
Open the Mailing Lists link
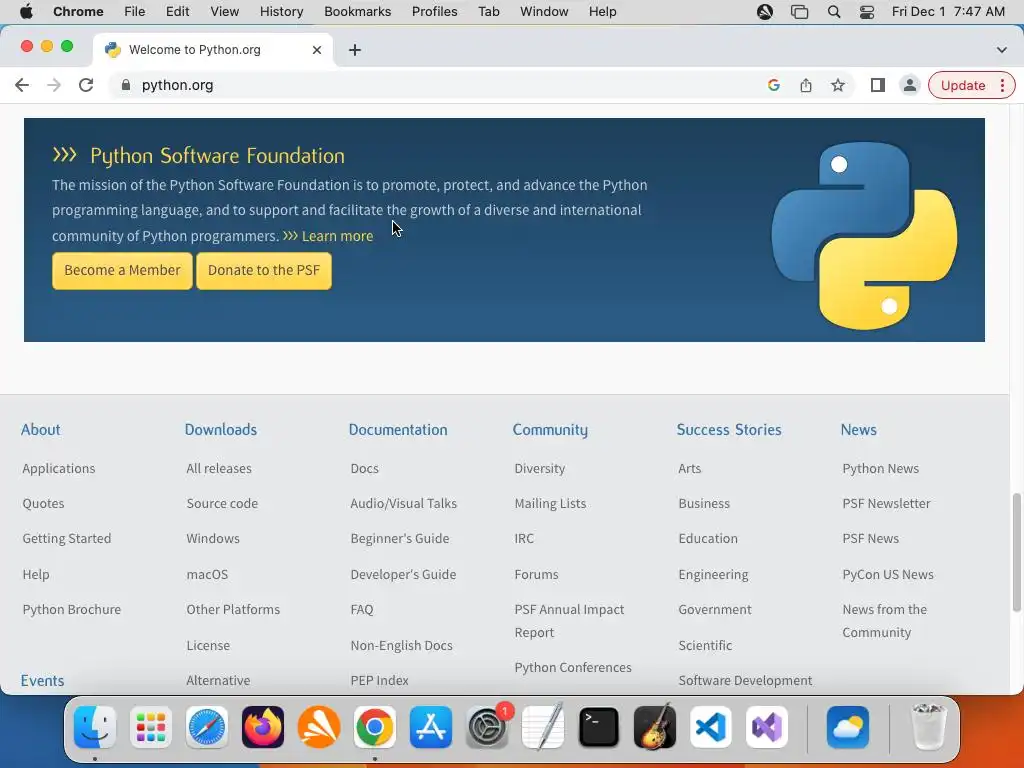[x=550, y=504]
